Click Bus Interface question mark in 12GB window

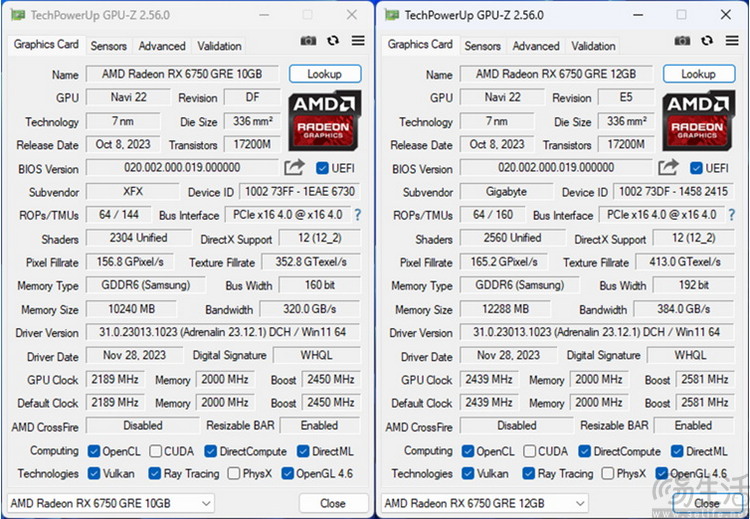click(x=731, y=215)
